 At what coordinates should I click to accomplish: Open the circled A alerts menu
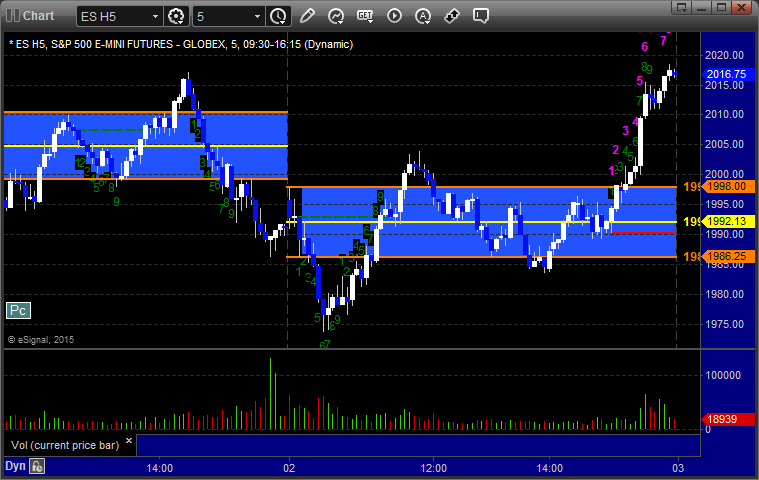pyautogui.click(x=423, y=16)
